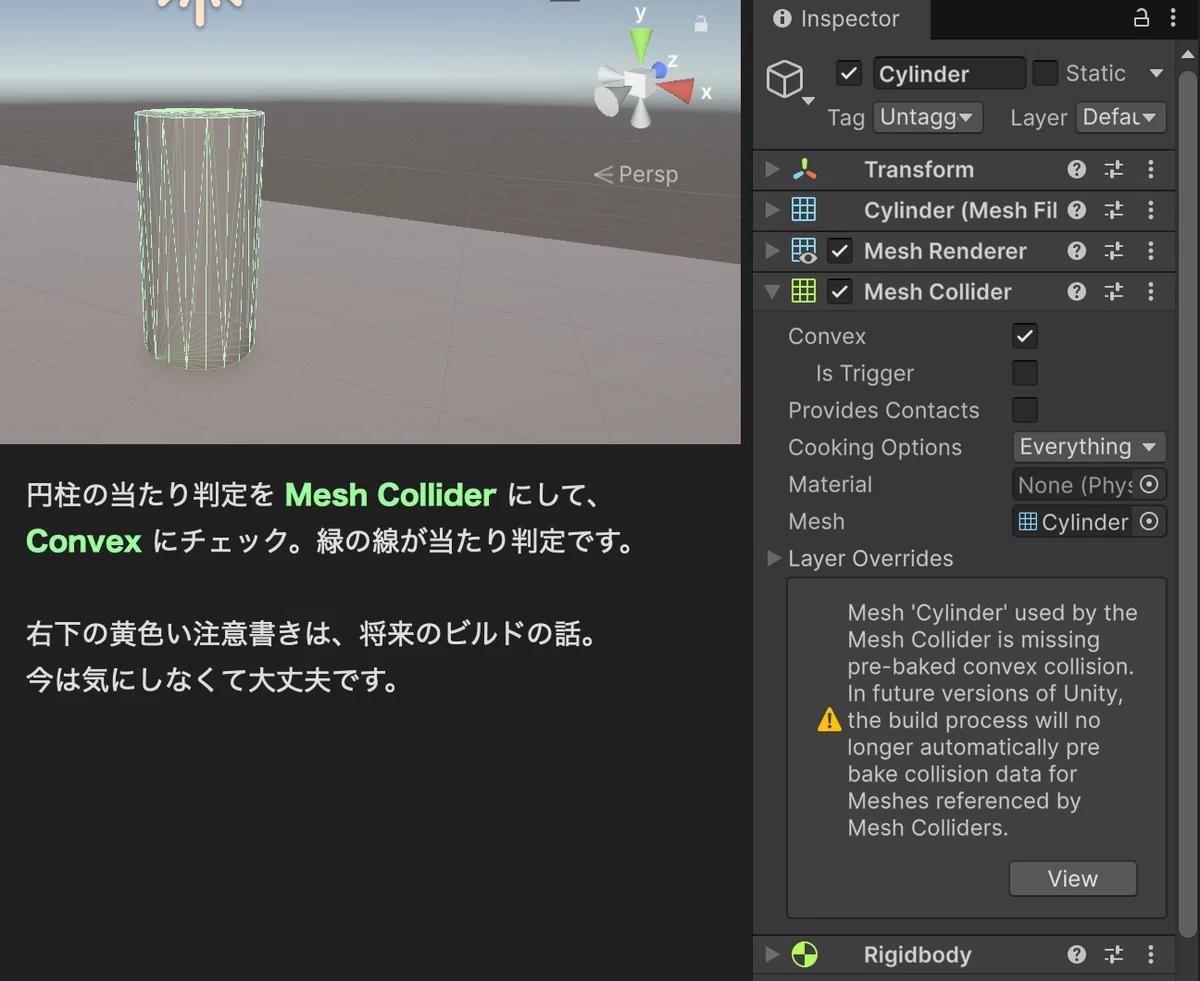
Task: Click the Rigidbody component icon
Action: click(x=804, y=955)
